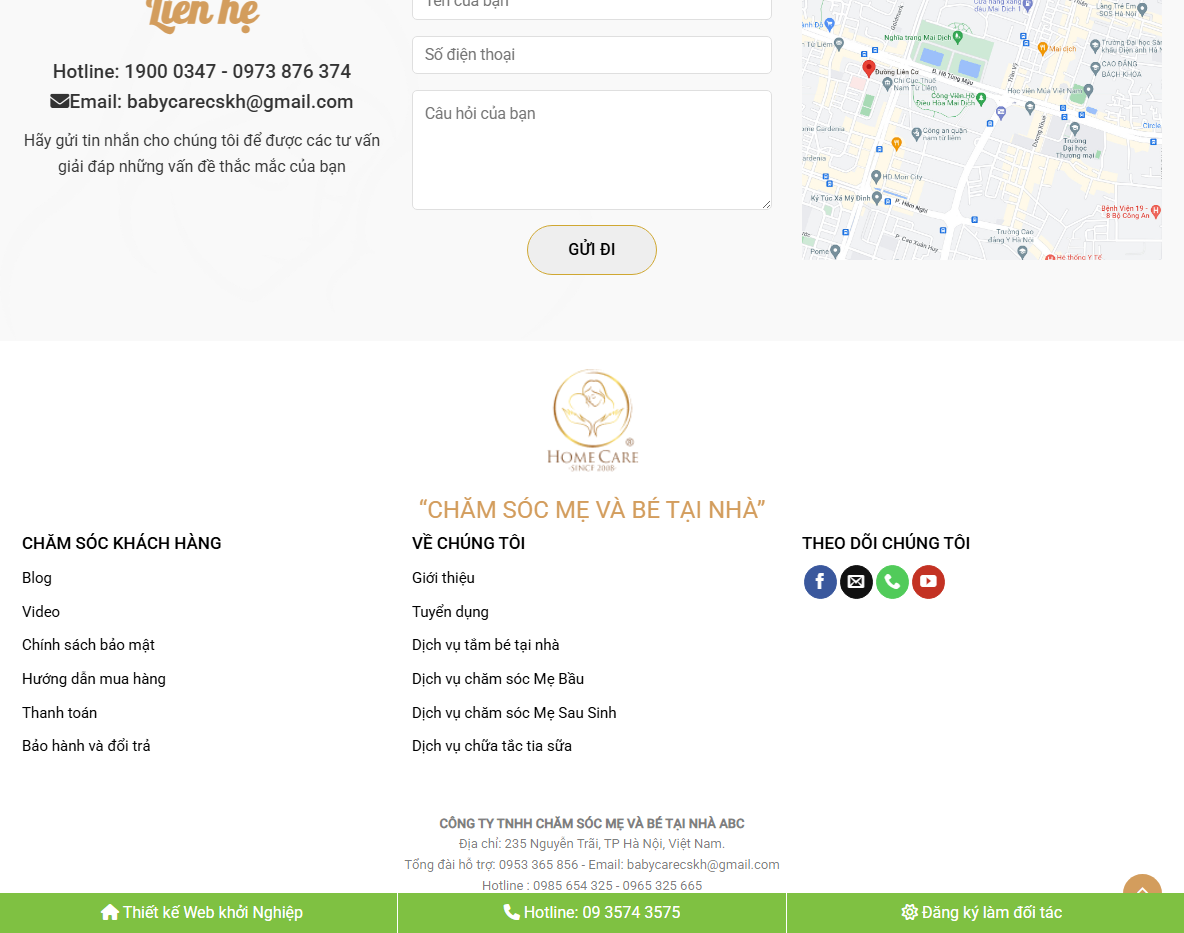Click Hotline: 09 3574 3575 bar
This screenshot has width=1184, height=933.
[x=591, y=912]
